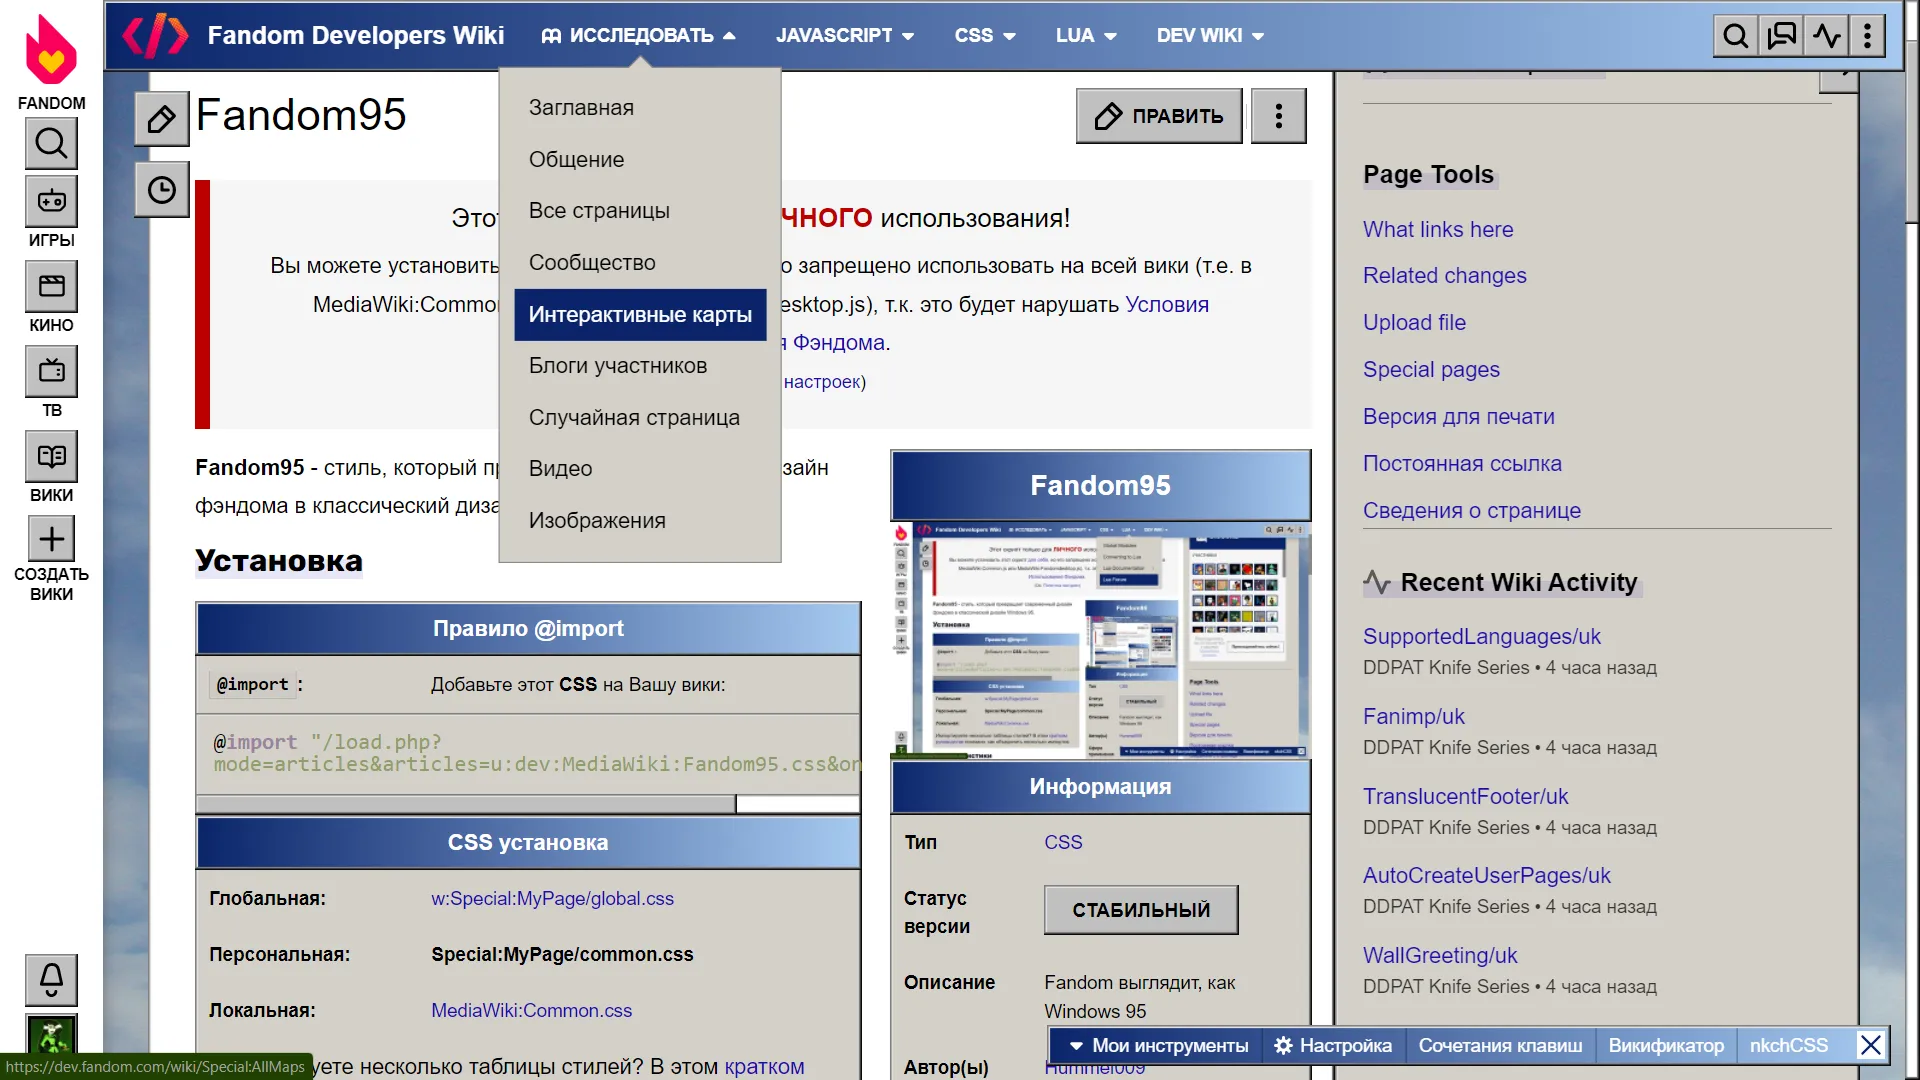This screenshot has height=1080, width=1920.
Task: Open the TV (ТВ) icon
Action: click(51, 371)
